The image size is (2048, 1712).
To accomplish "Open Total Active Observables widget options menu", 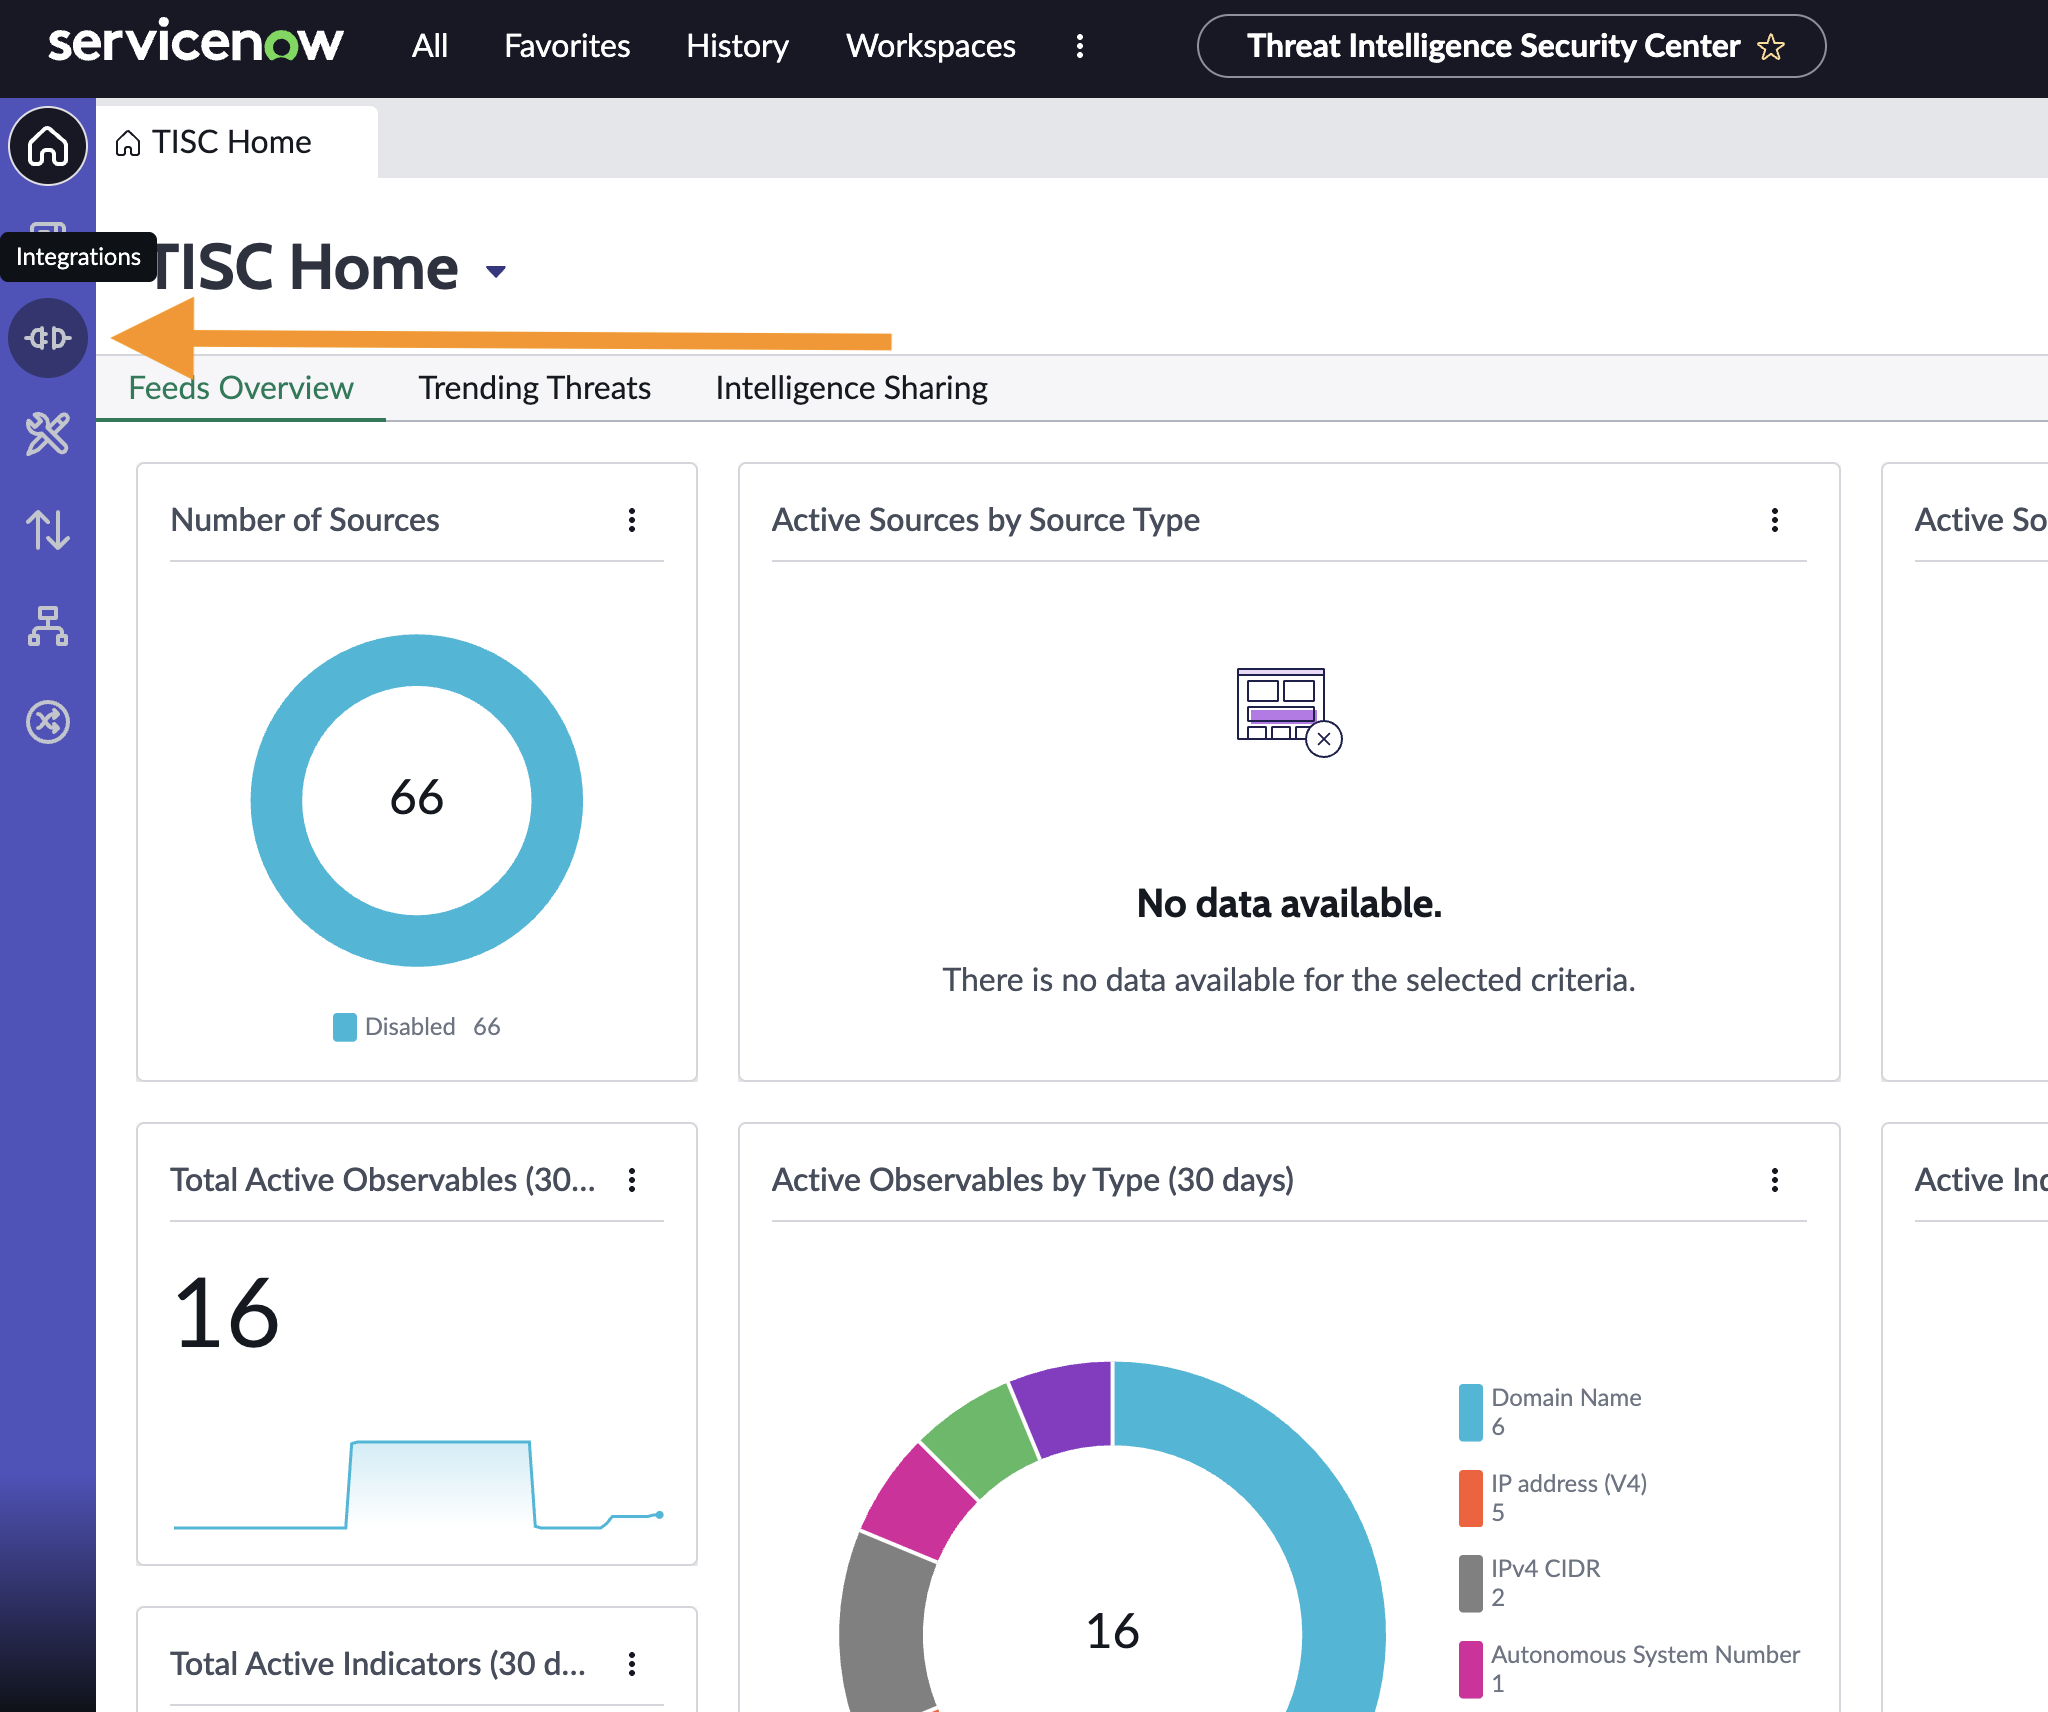I will (x=632, y=1180).
